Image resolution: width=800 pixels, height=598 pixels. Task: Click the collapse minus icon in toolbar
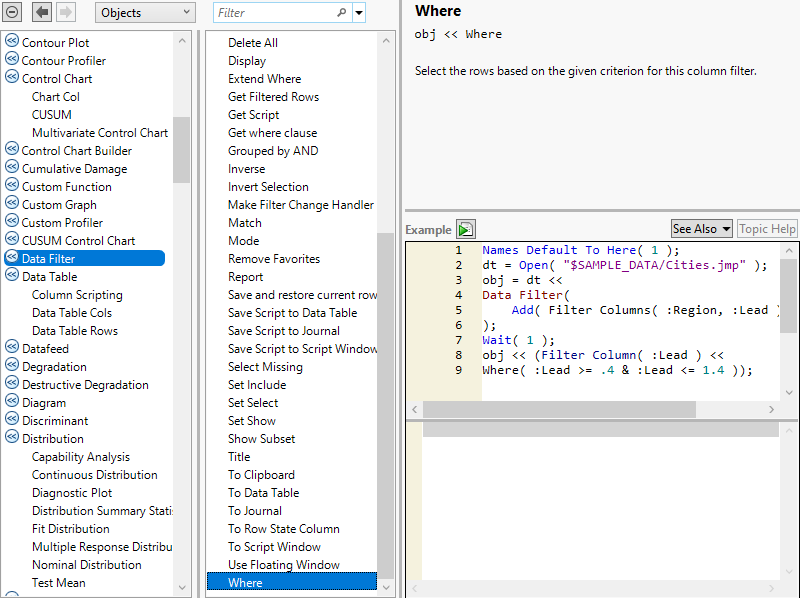coord(12,12)
